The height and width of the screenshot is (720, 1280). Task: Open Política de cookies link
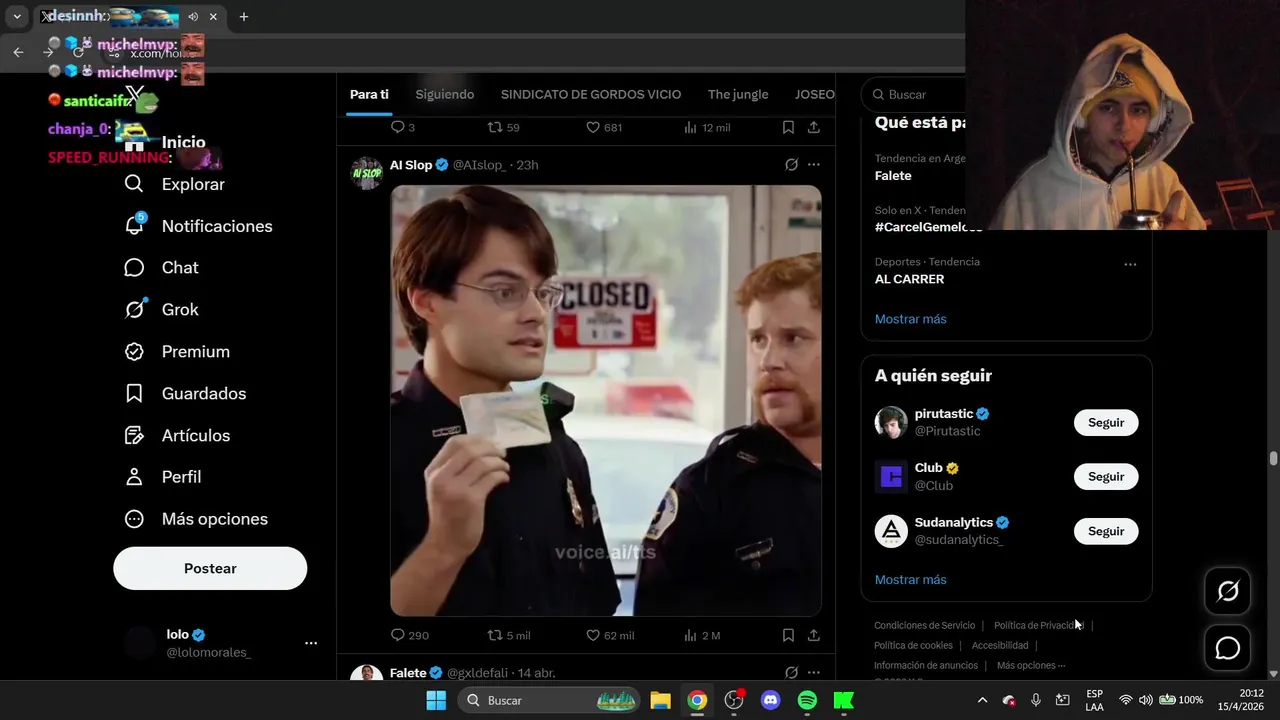point(913,645)
